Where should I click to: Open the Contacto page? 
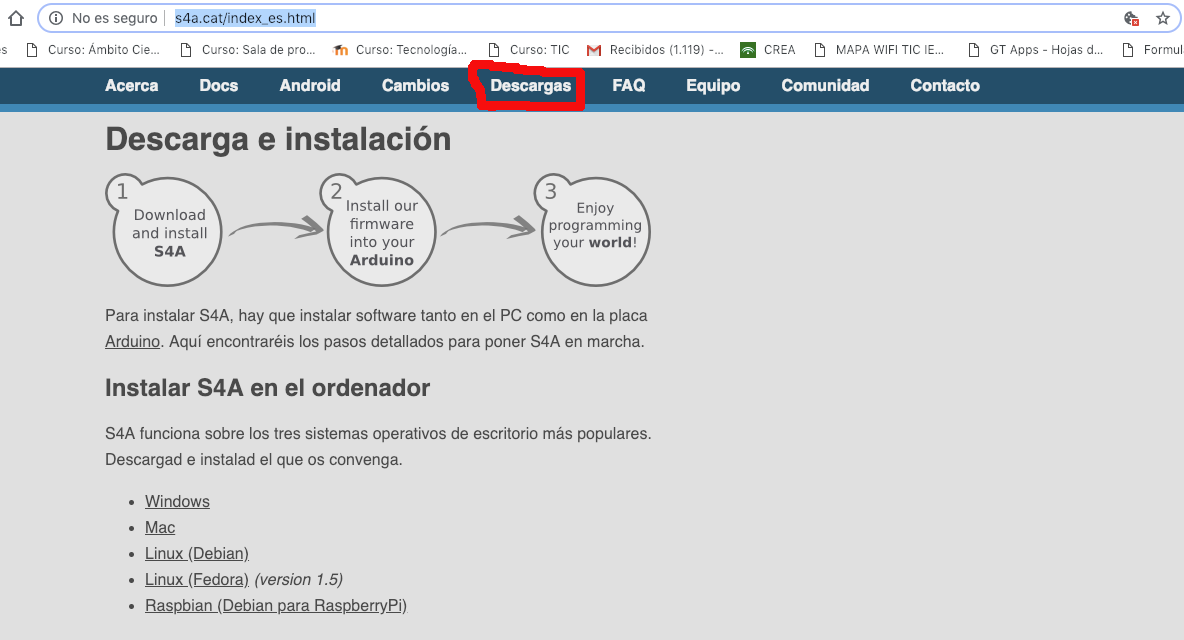[945, 85]
